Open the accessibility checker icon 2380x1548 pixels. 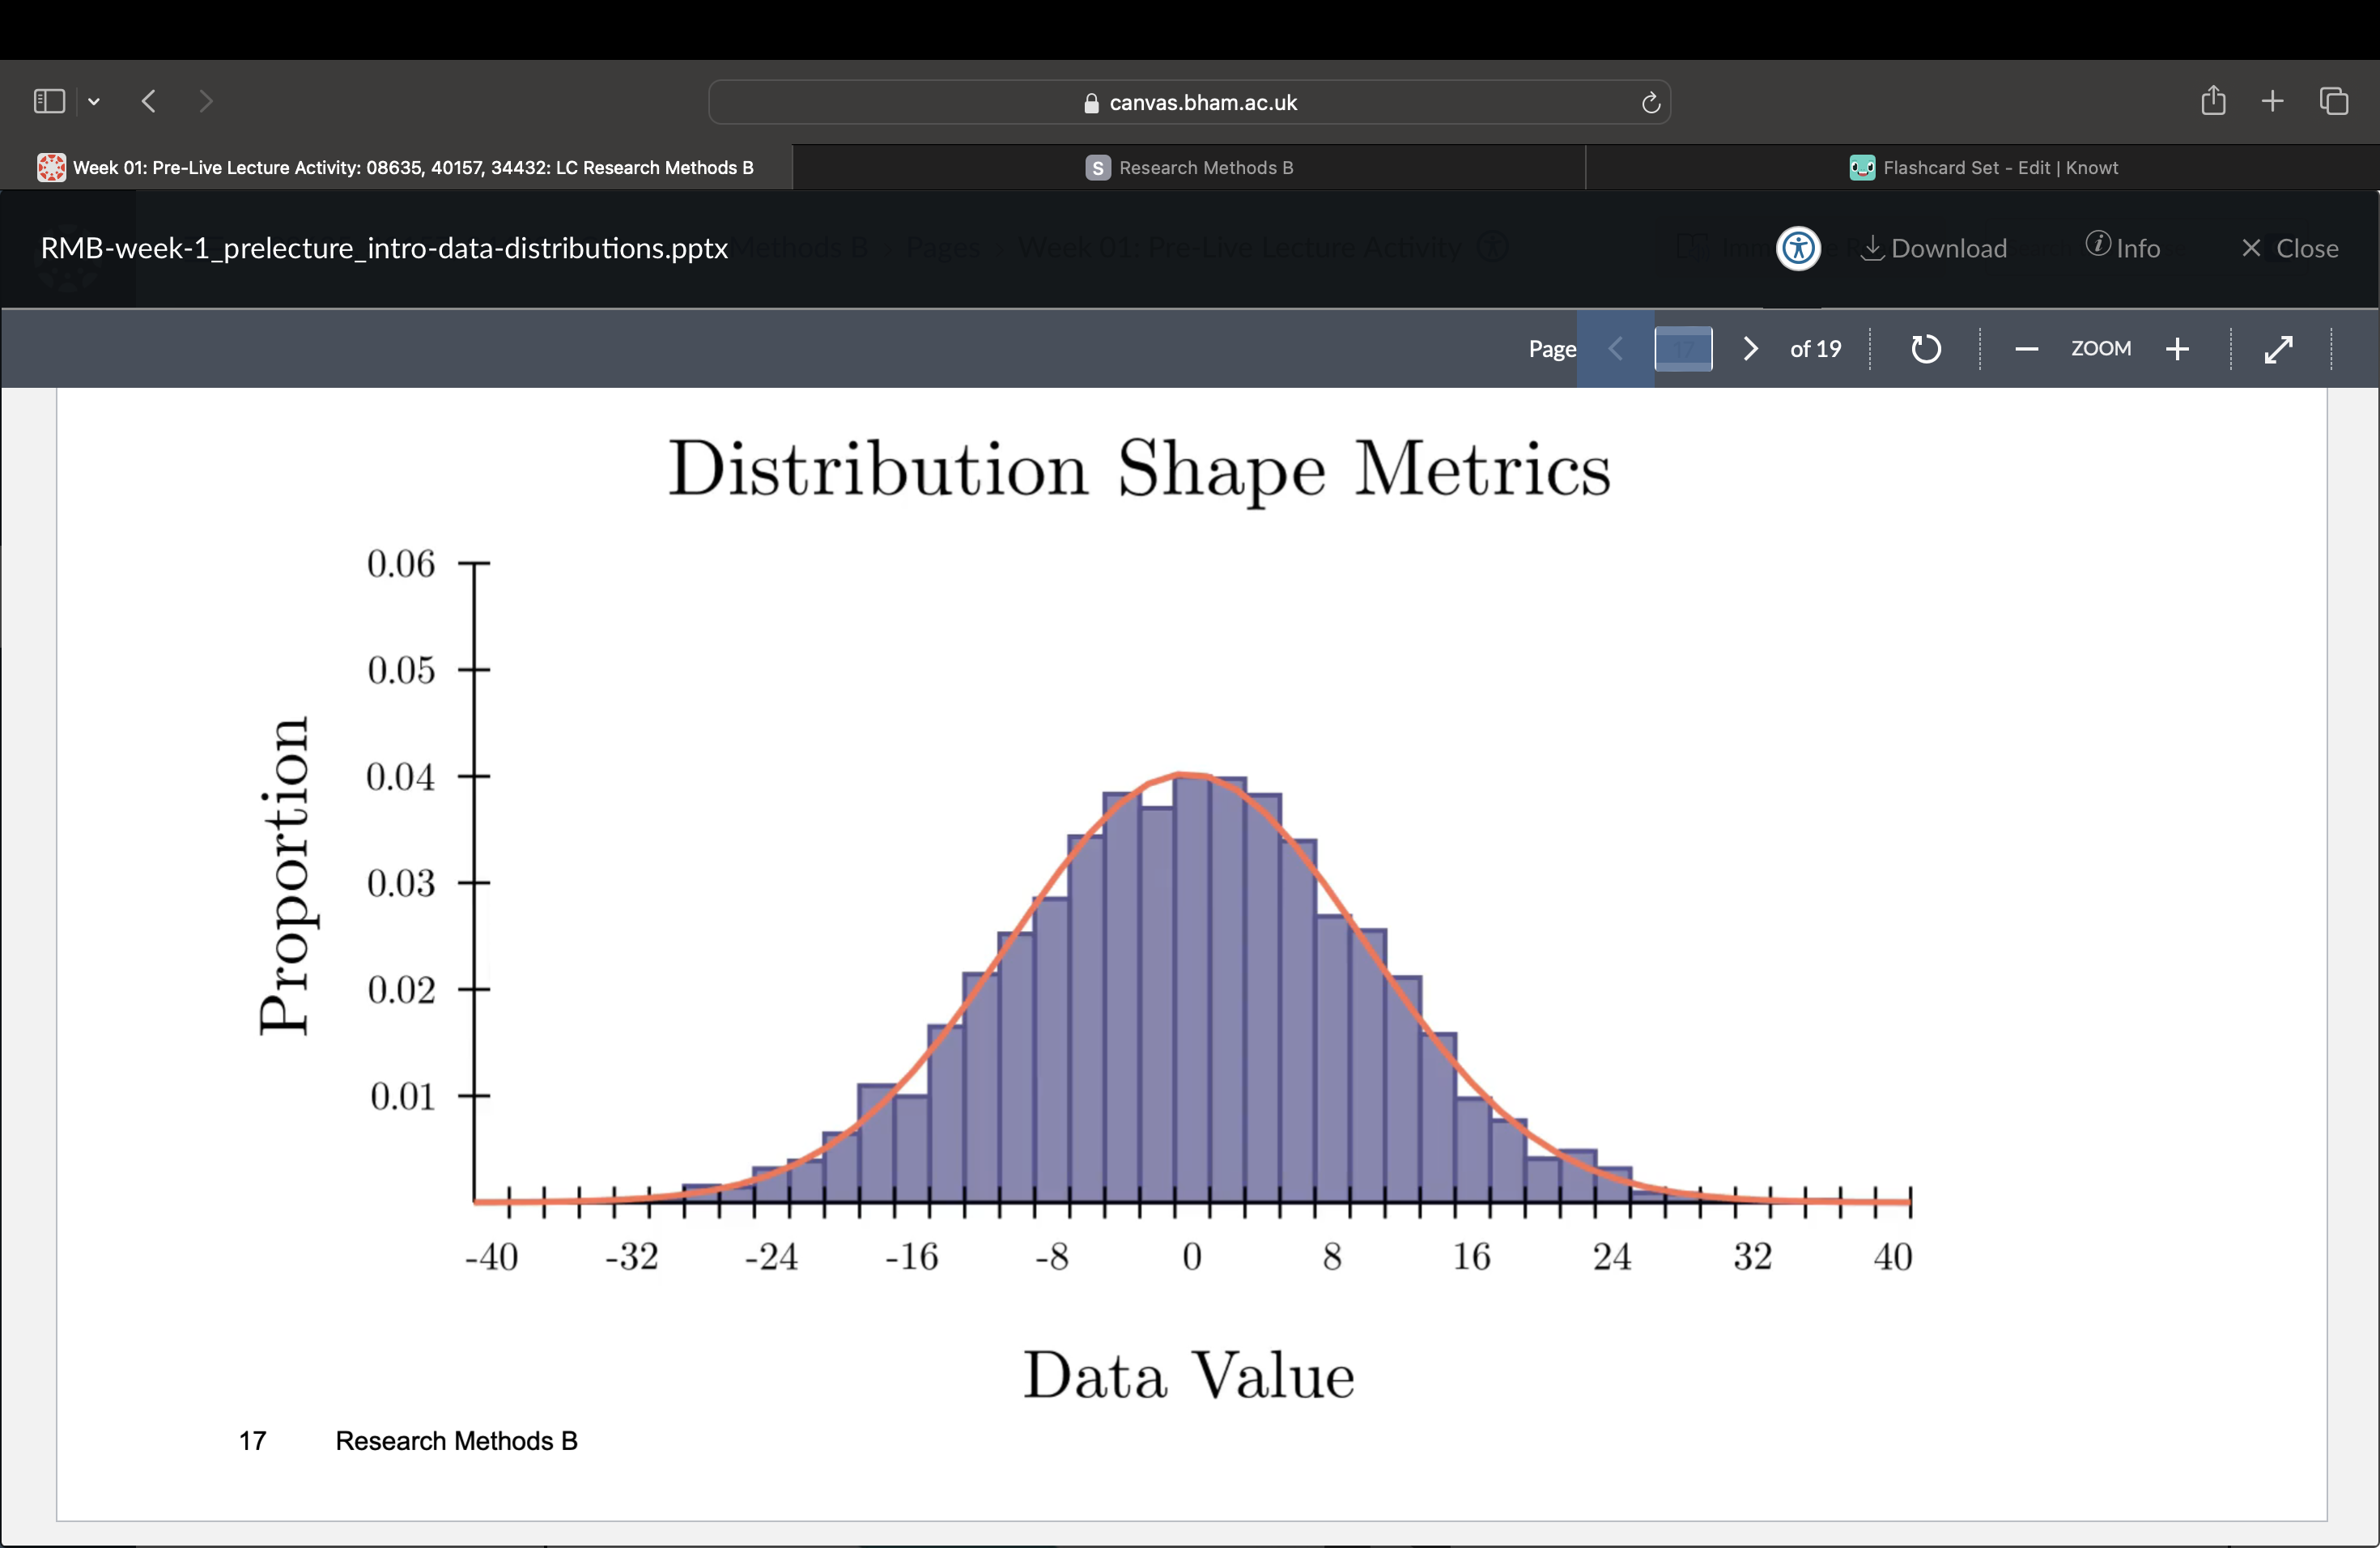[x=1798, y=248]
